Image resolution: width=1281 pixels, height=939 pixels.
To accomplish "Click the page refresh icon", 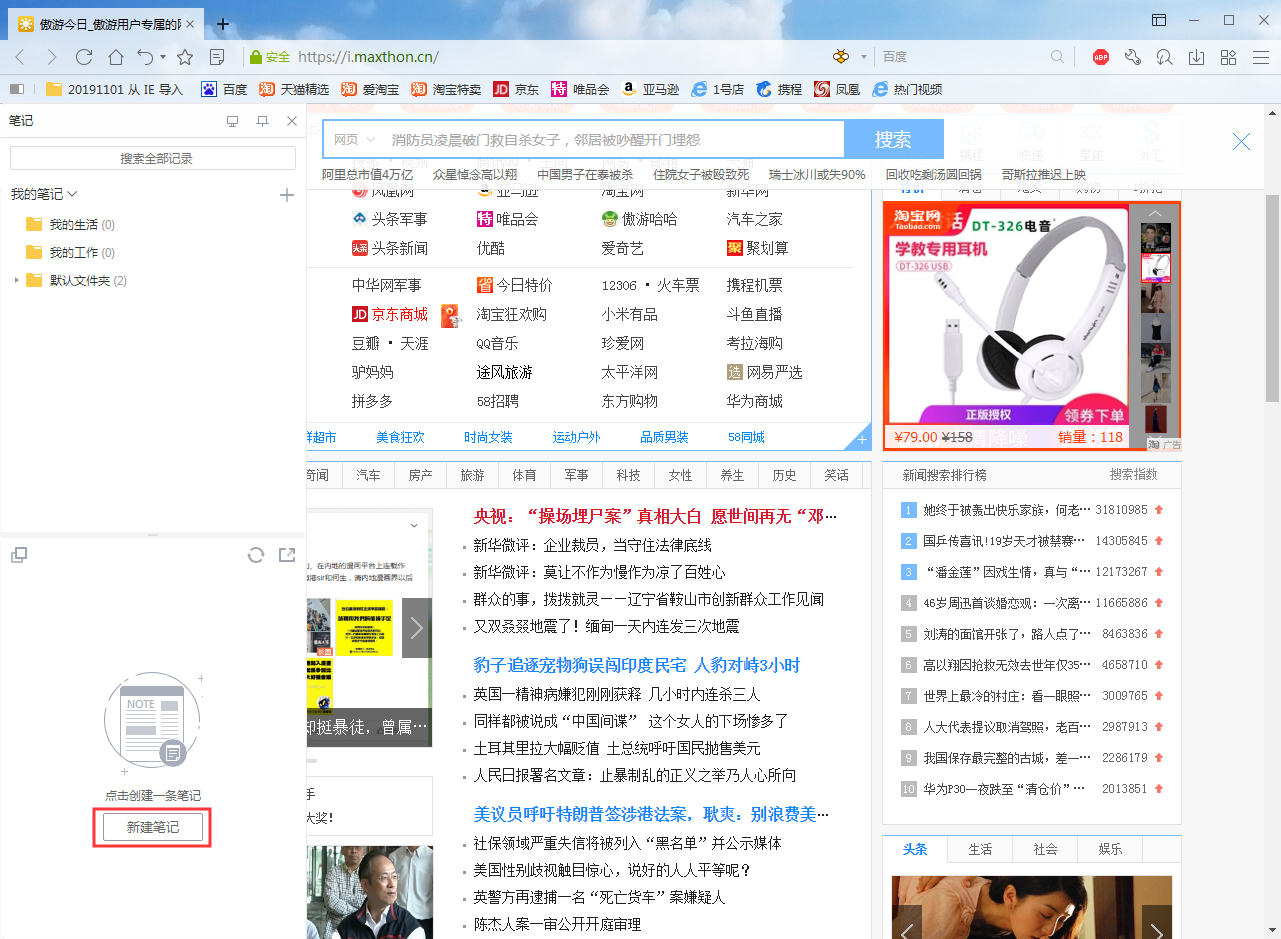I will pyautogui.click(x=84, y=57).
